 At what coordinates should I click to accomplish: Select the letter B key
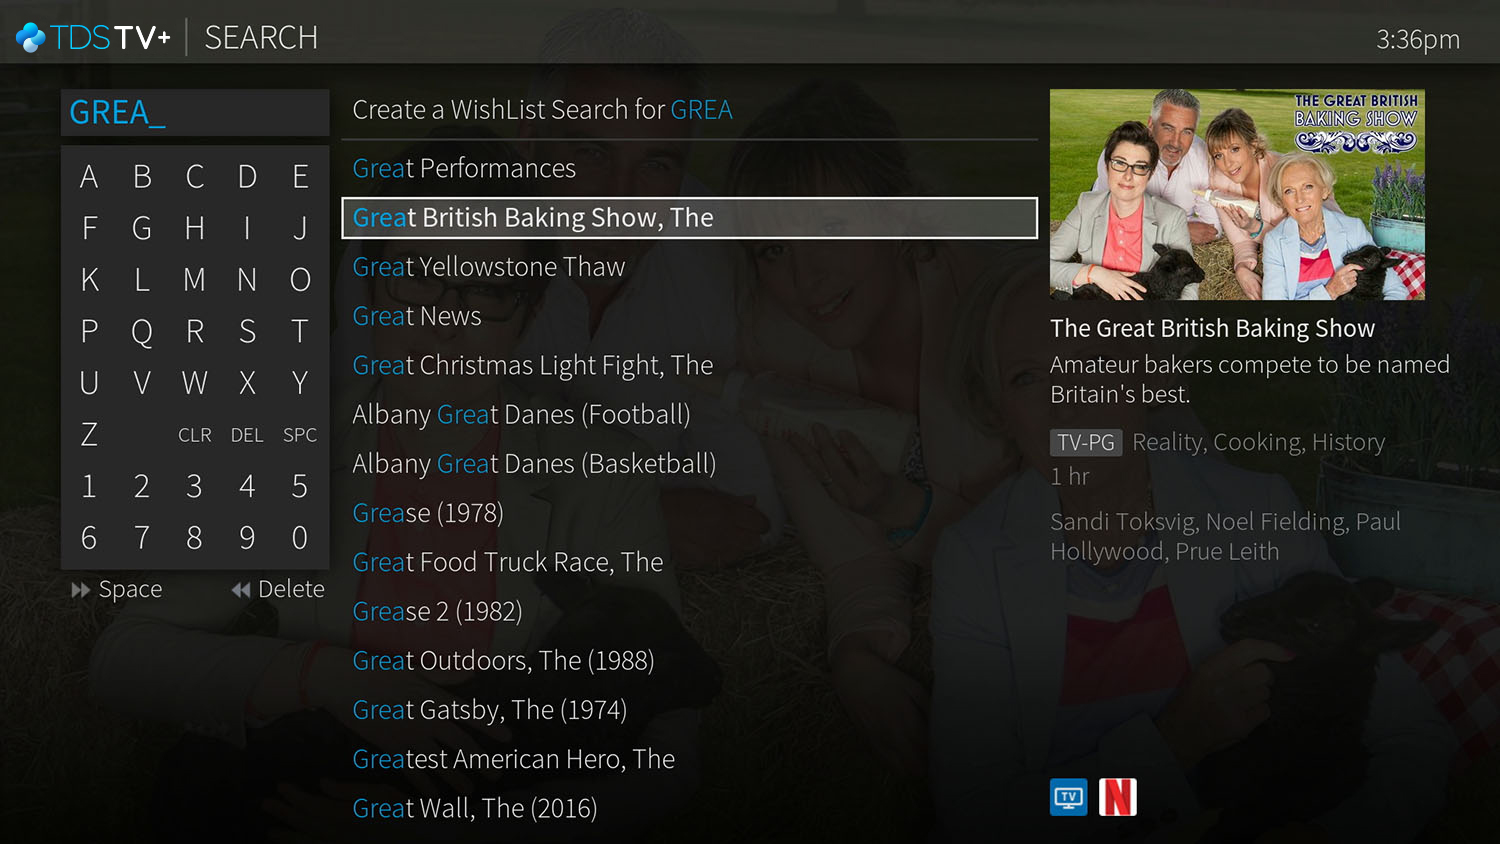coord(142,177)
